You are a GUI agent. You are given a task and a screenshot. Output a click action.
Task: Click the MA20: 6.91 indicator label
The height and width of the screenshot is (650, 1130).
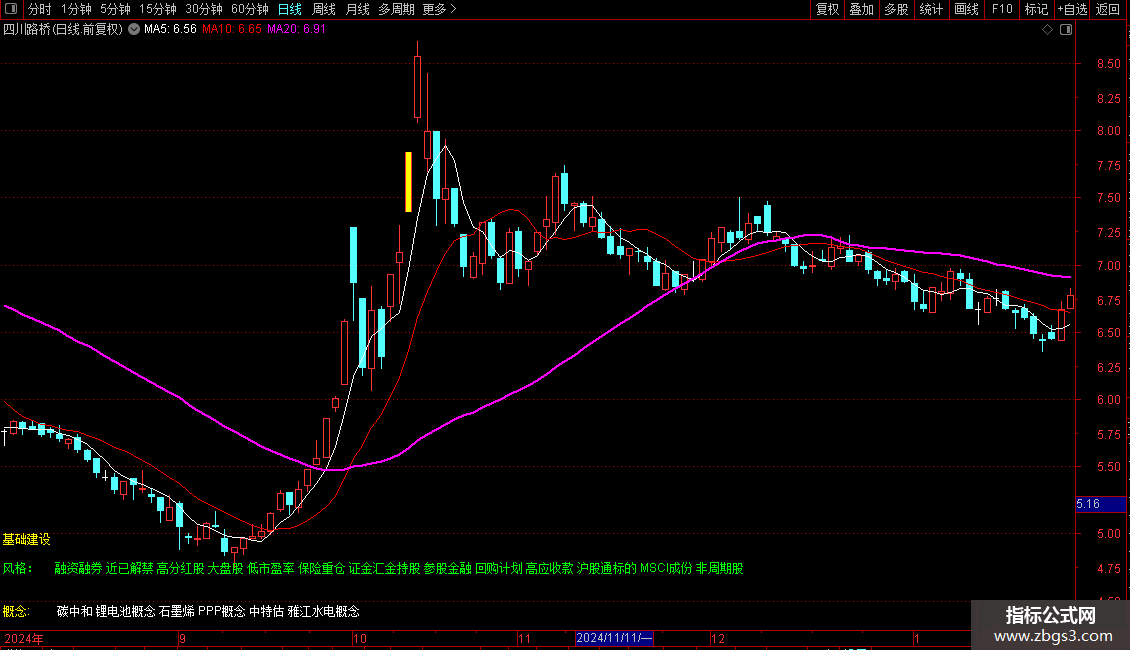click(x=296, y=29)
